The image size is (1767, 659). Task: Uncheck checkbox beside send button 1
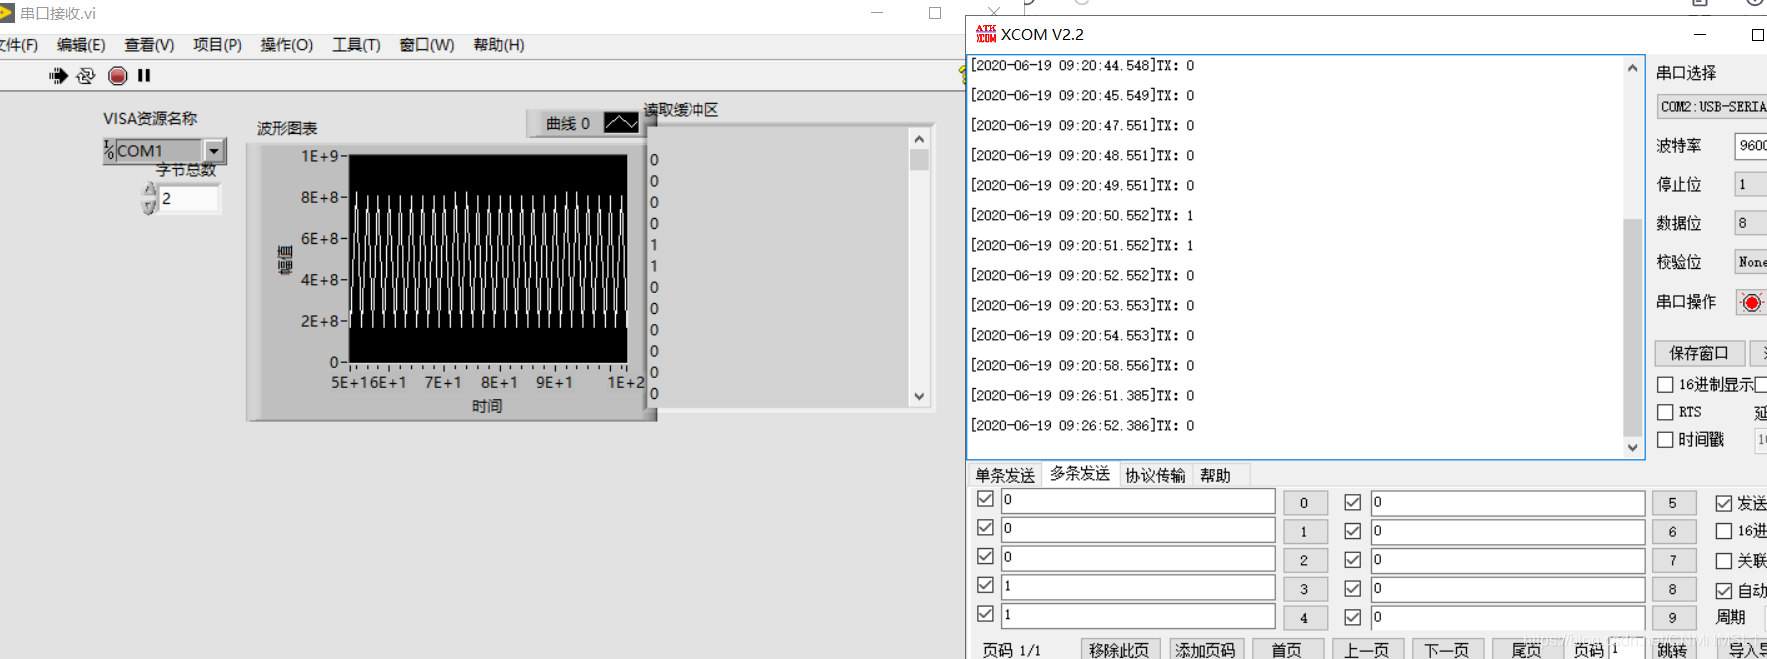[x=985, y=527]
